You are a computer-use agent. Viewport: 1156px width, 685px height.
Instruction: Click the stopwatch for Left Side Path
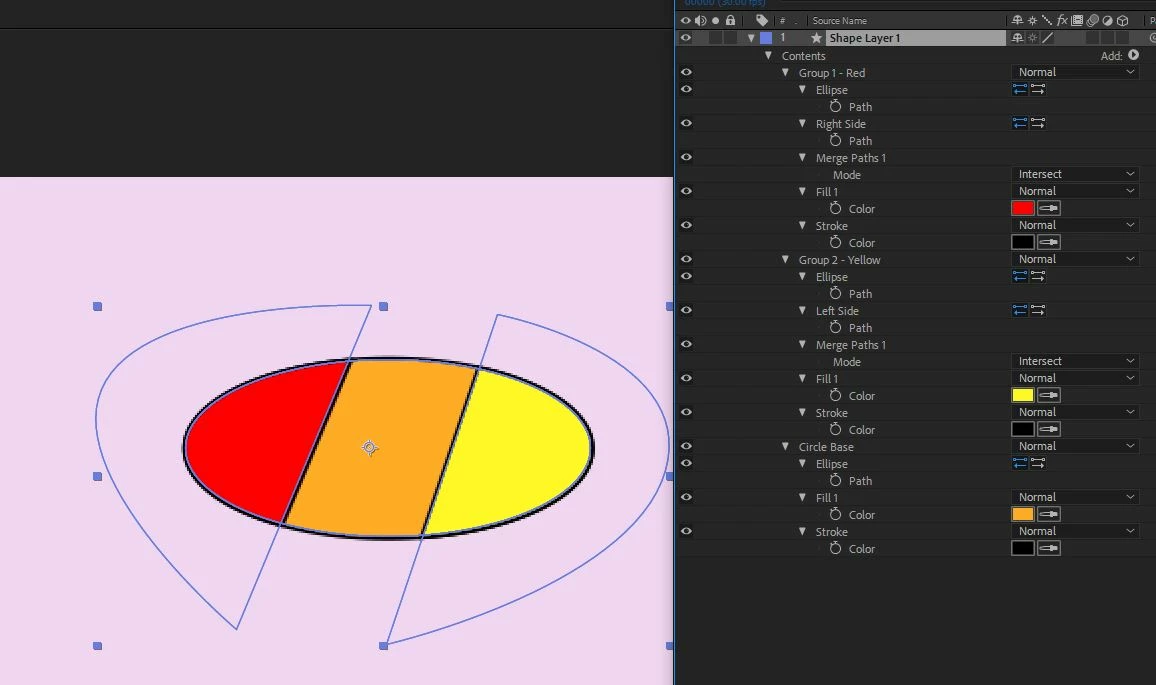(835, 327)
